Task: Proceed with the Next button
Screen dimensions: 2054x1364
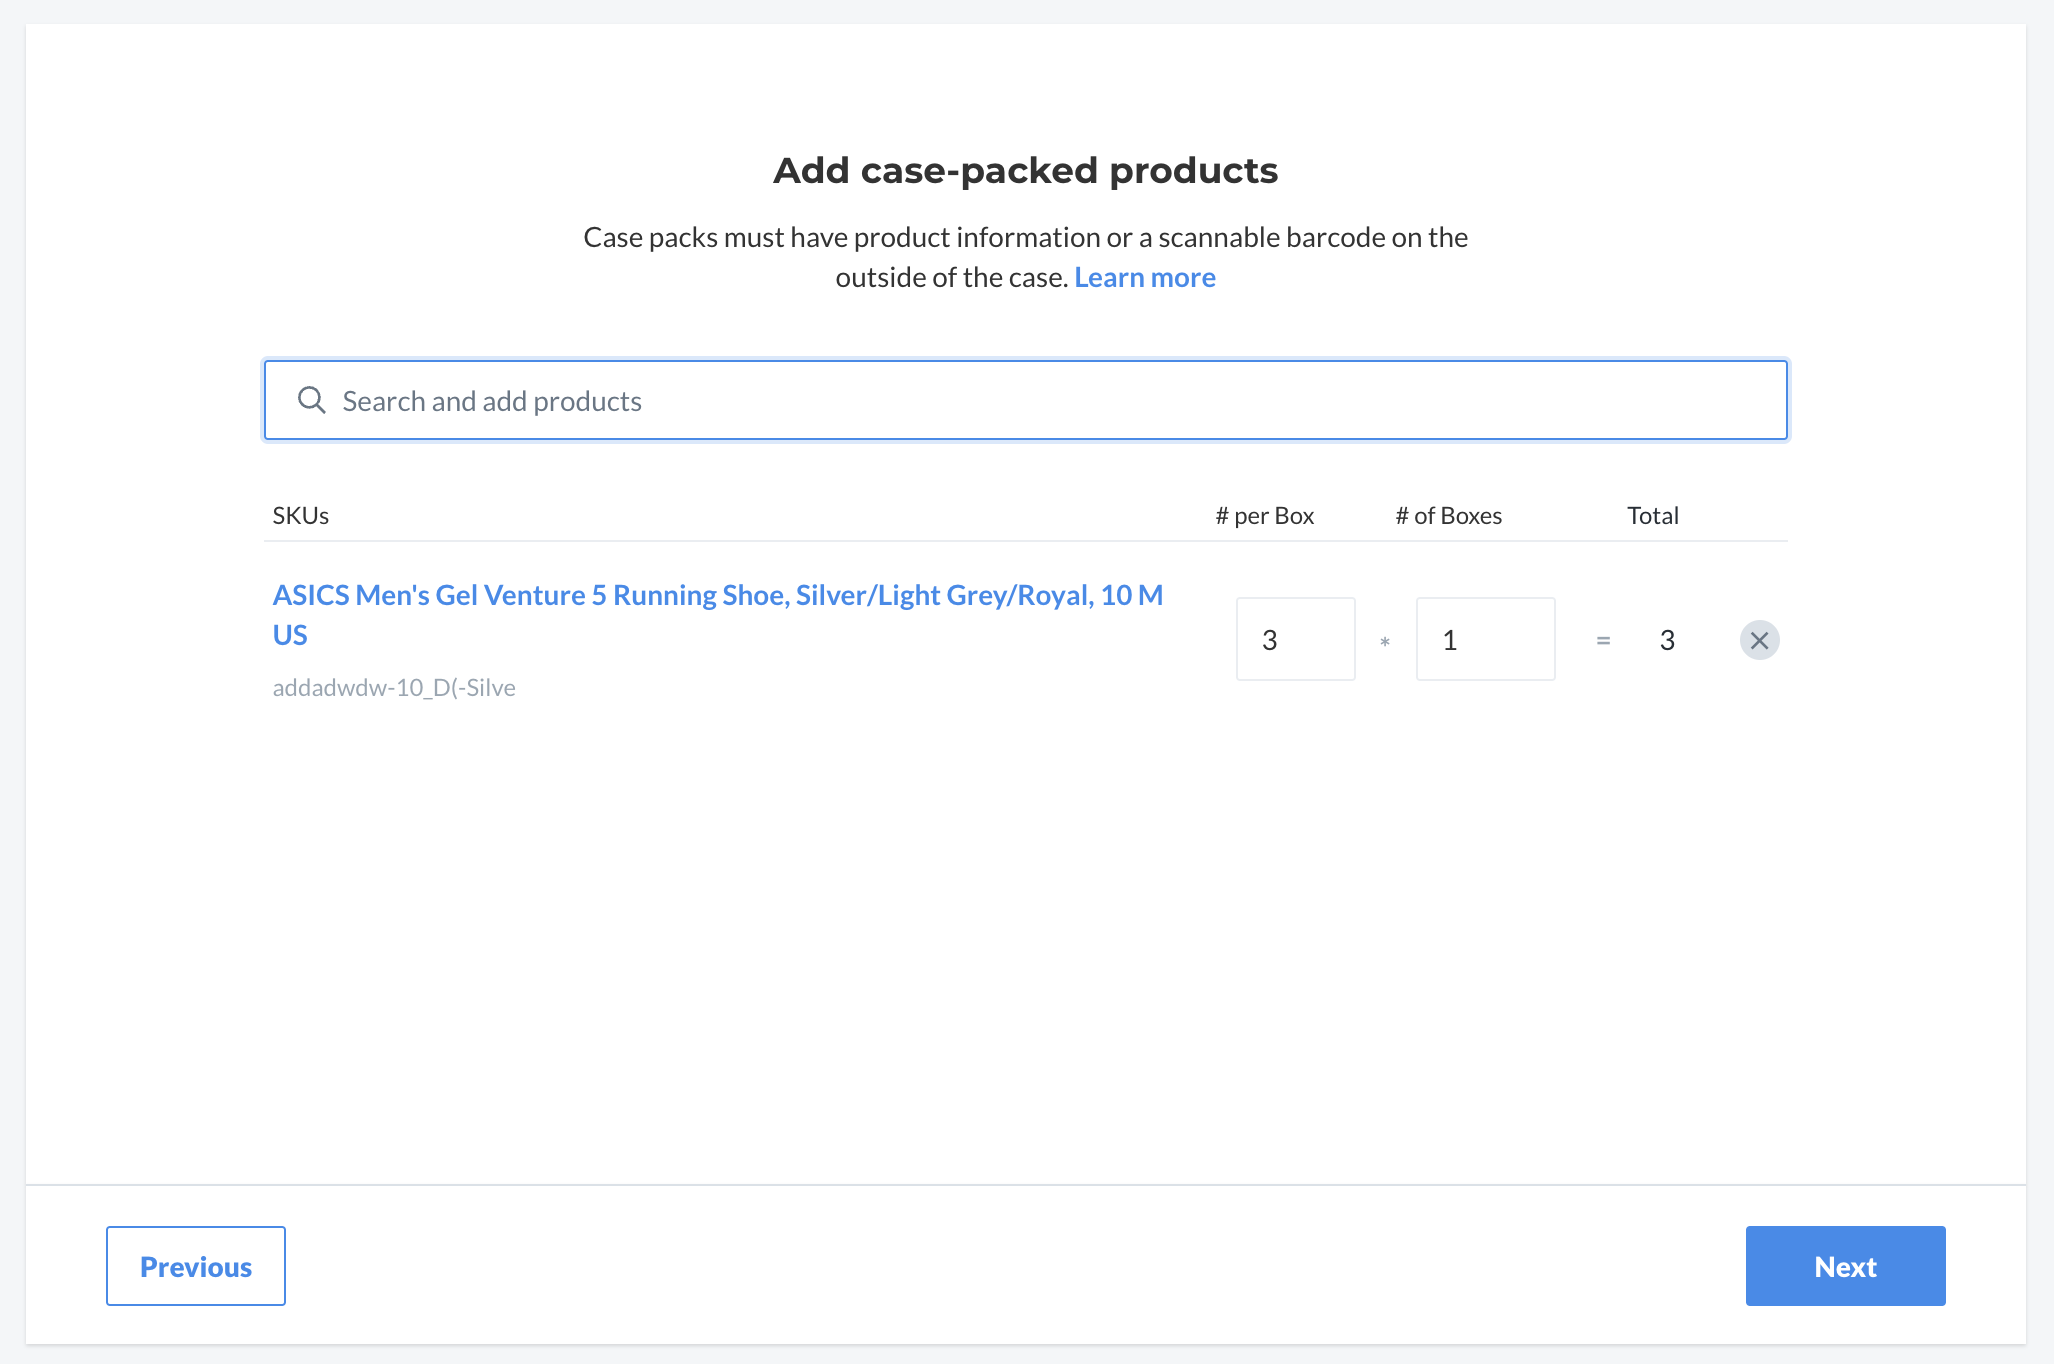Action: click(x=1846, y=1266)
